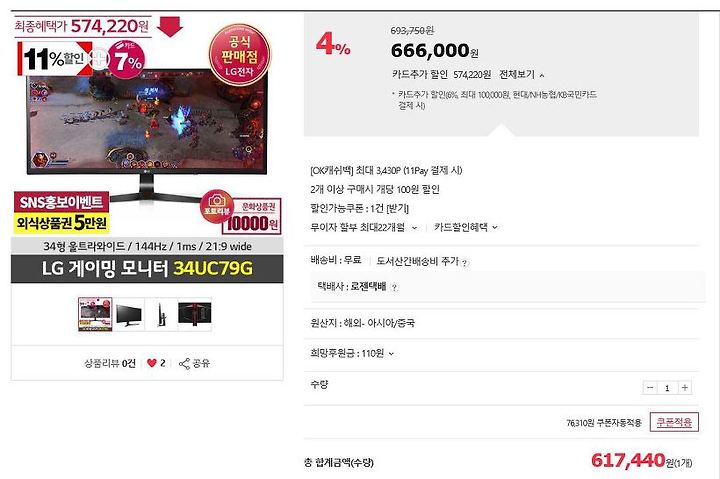Open the 카드할인혜택 dropdown

point(466,227)
